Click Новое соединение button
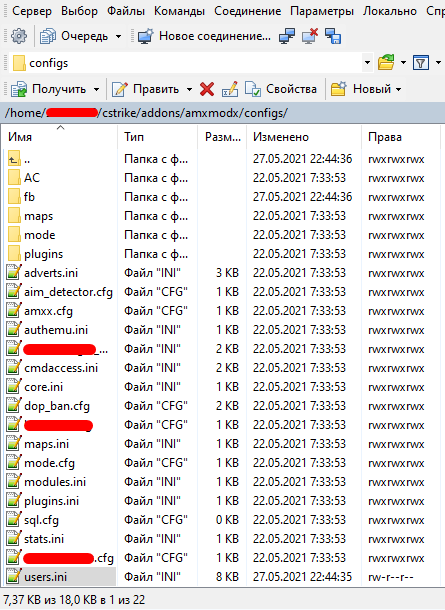Viewport: 445px width, 610px height. click(204, 36)
